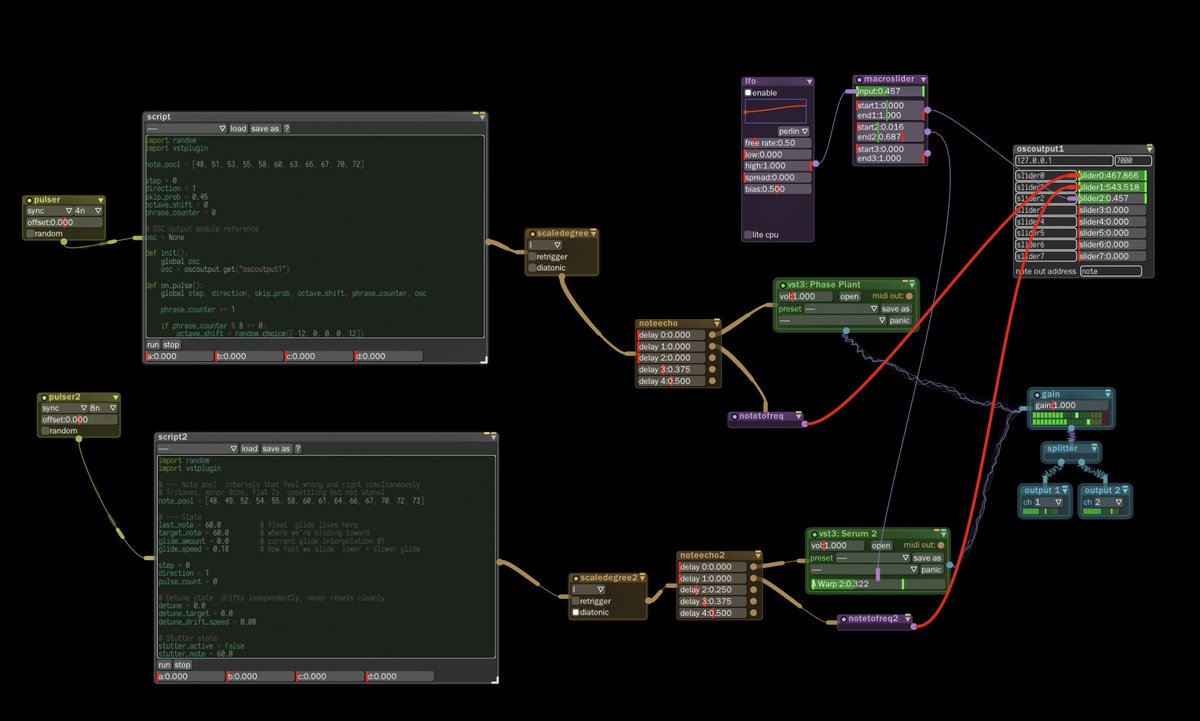1200x721 pixels.
Task: Click Phase Plant midi out circle
Action: pos(909,296)
